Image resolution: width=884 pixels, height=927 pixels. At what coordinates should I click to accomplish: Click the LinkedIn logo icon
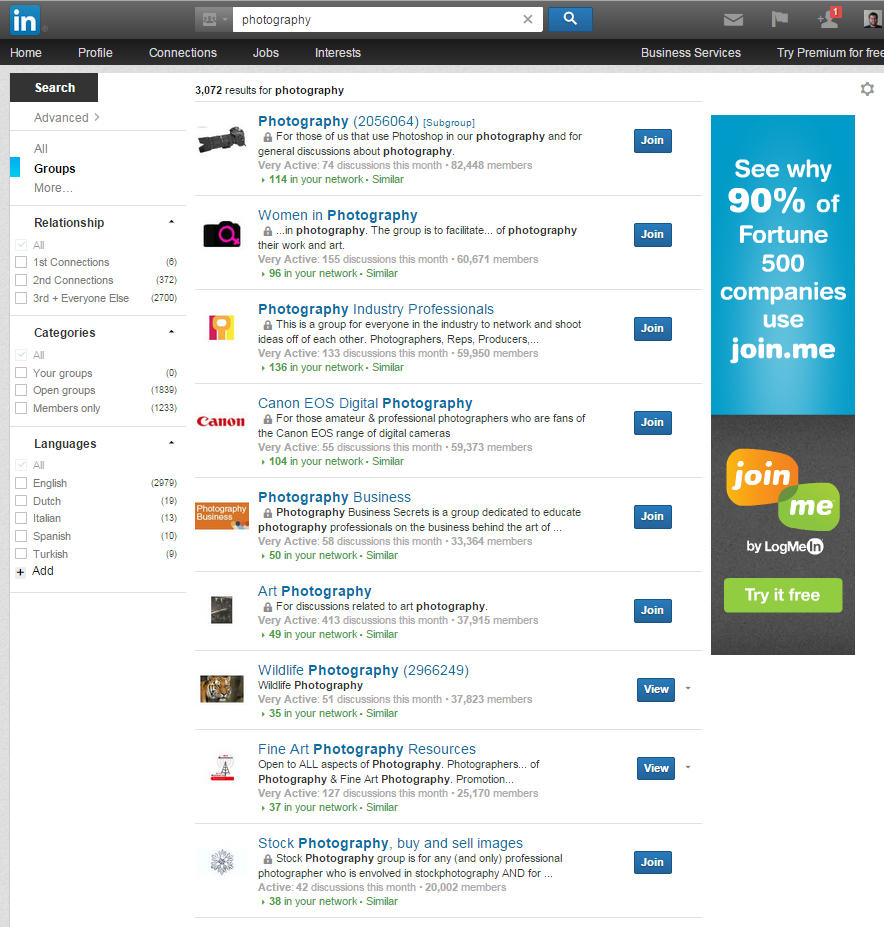coord(24,20)
